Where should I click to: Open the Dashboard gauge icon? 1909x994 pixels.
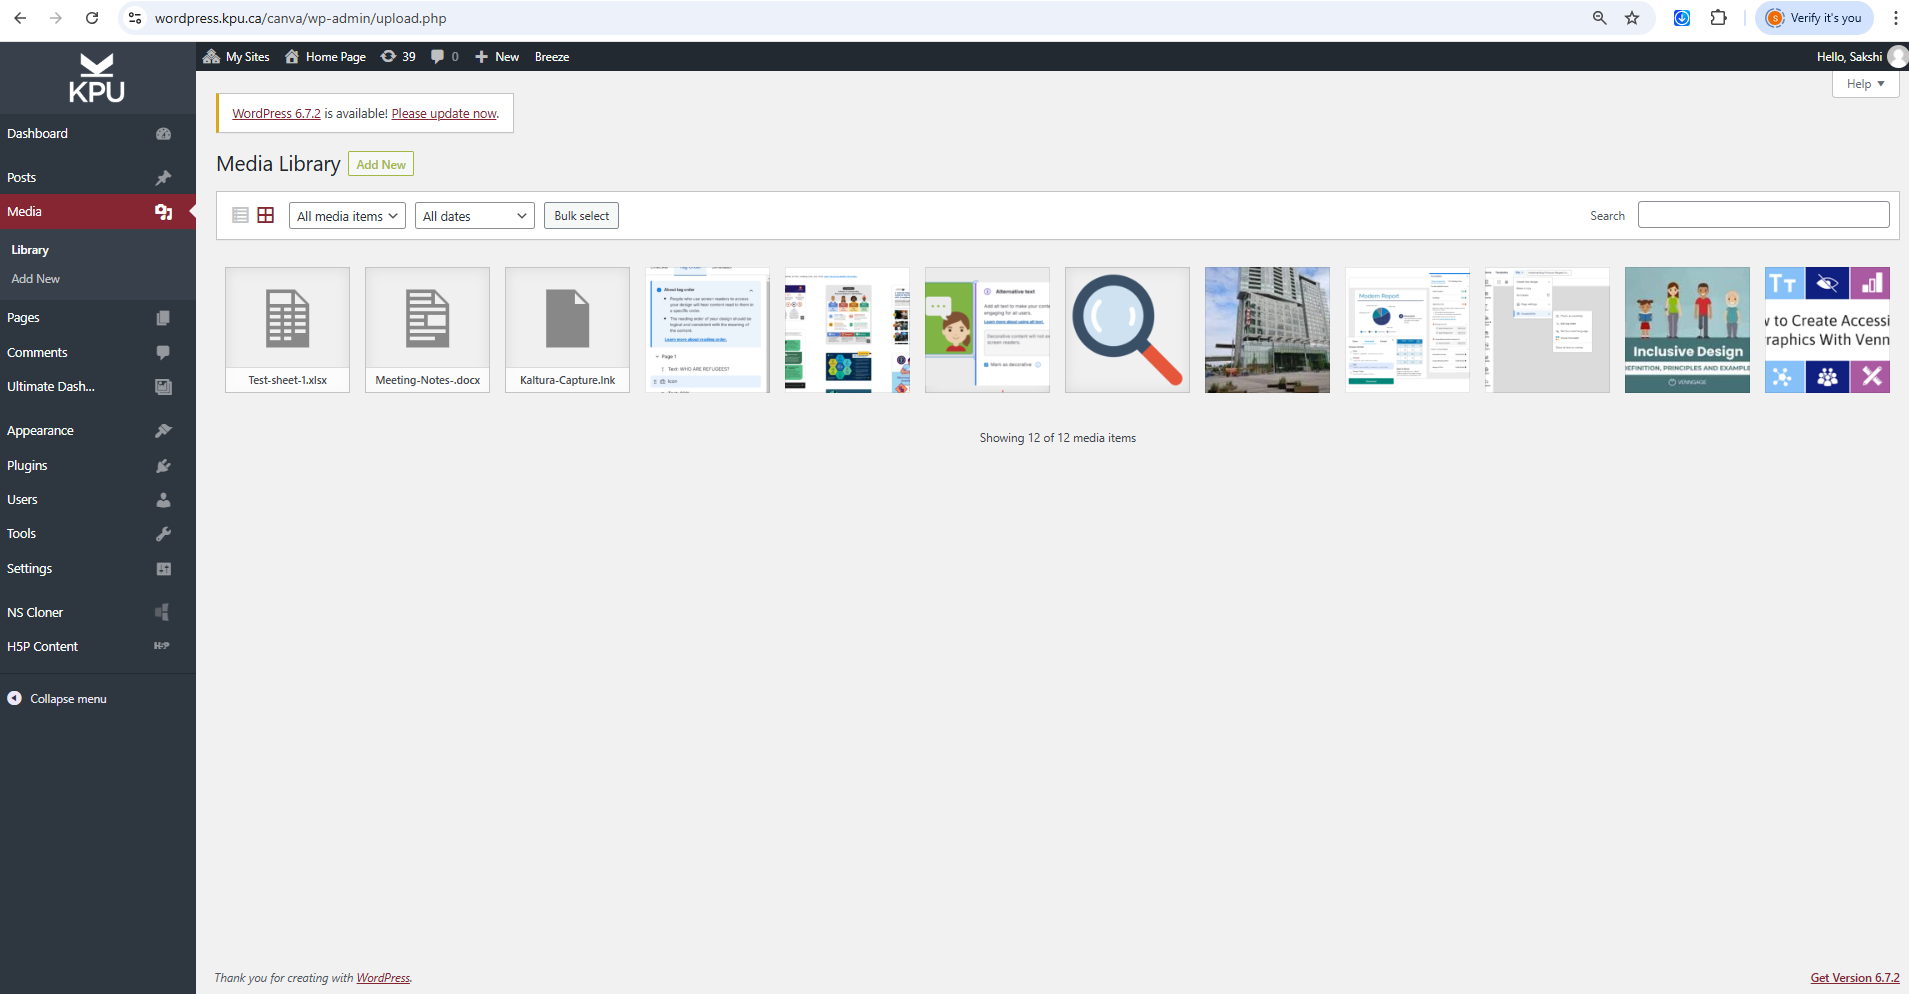[x=164, y=134]
